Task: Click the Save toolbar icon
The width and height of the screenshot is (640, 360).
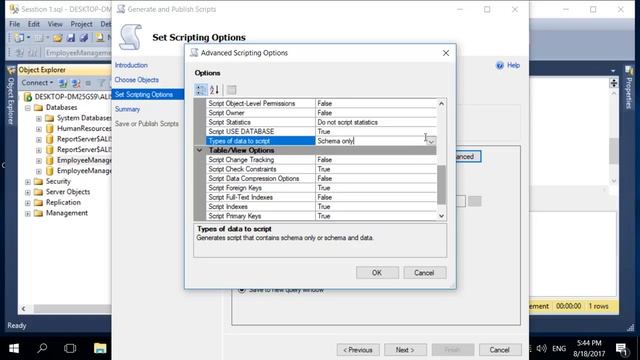Action: (71, 38)
